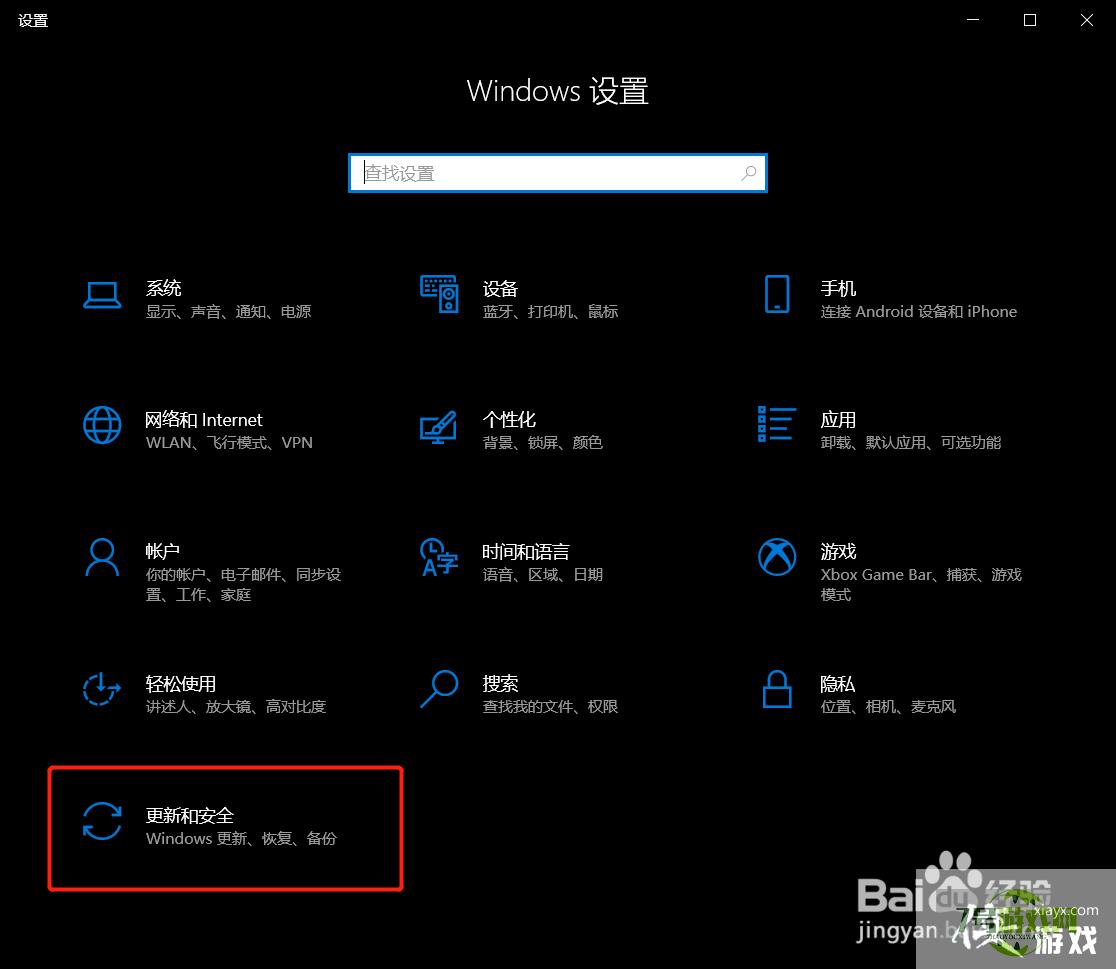This screenshot has width=1116, height=969.
Task: Click the description Windows 更新、恢复、备份
Action: [x=241, y=838]
